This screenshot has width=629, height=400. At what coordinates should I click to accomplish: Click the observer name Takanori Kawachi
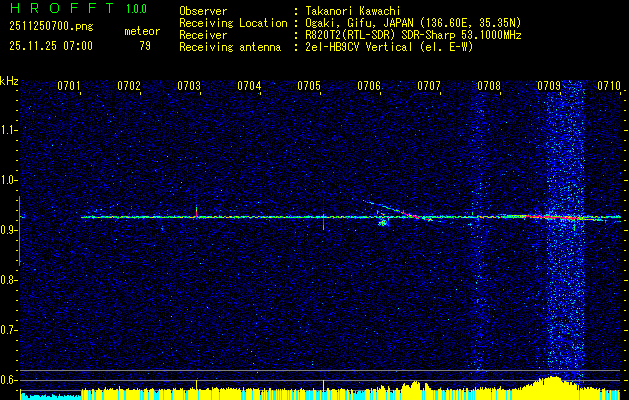(352, 11)
